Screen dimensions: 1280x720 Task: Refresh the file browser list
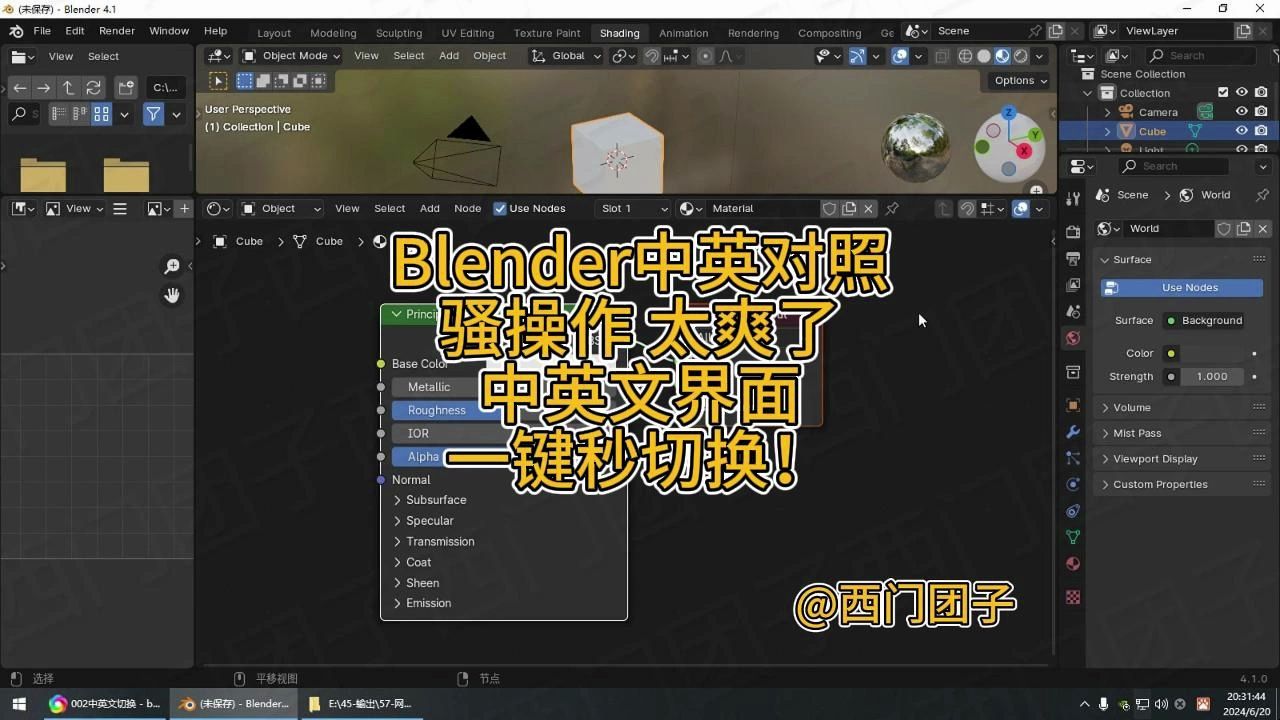93,87
